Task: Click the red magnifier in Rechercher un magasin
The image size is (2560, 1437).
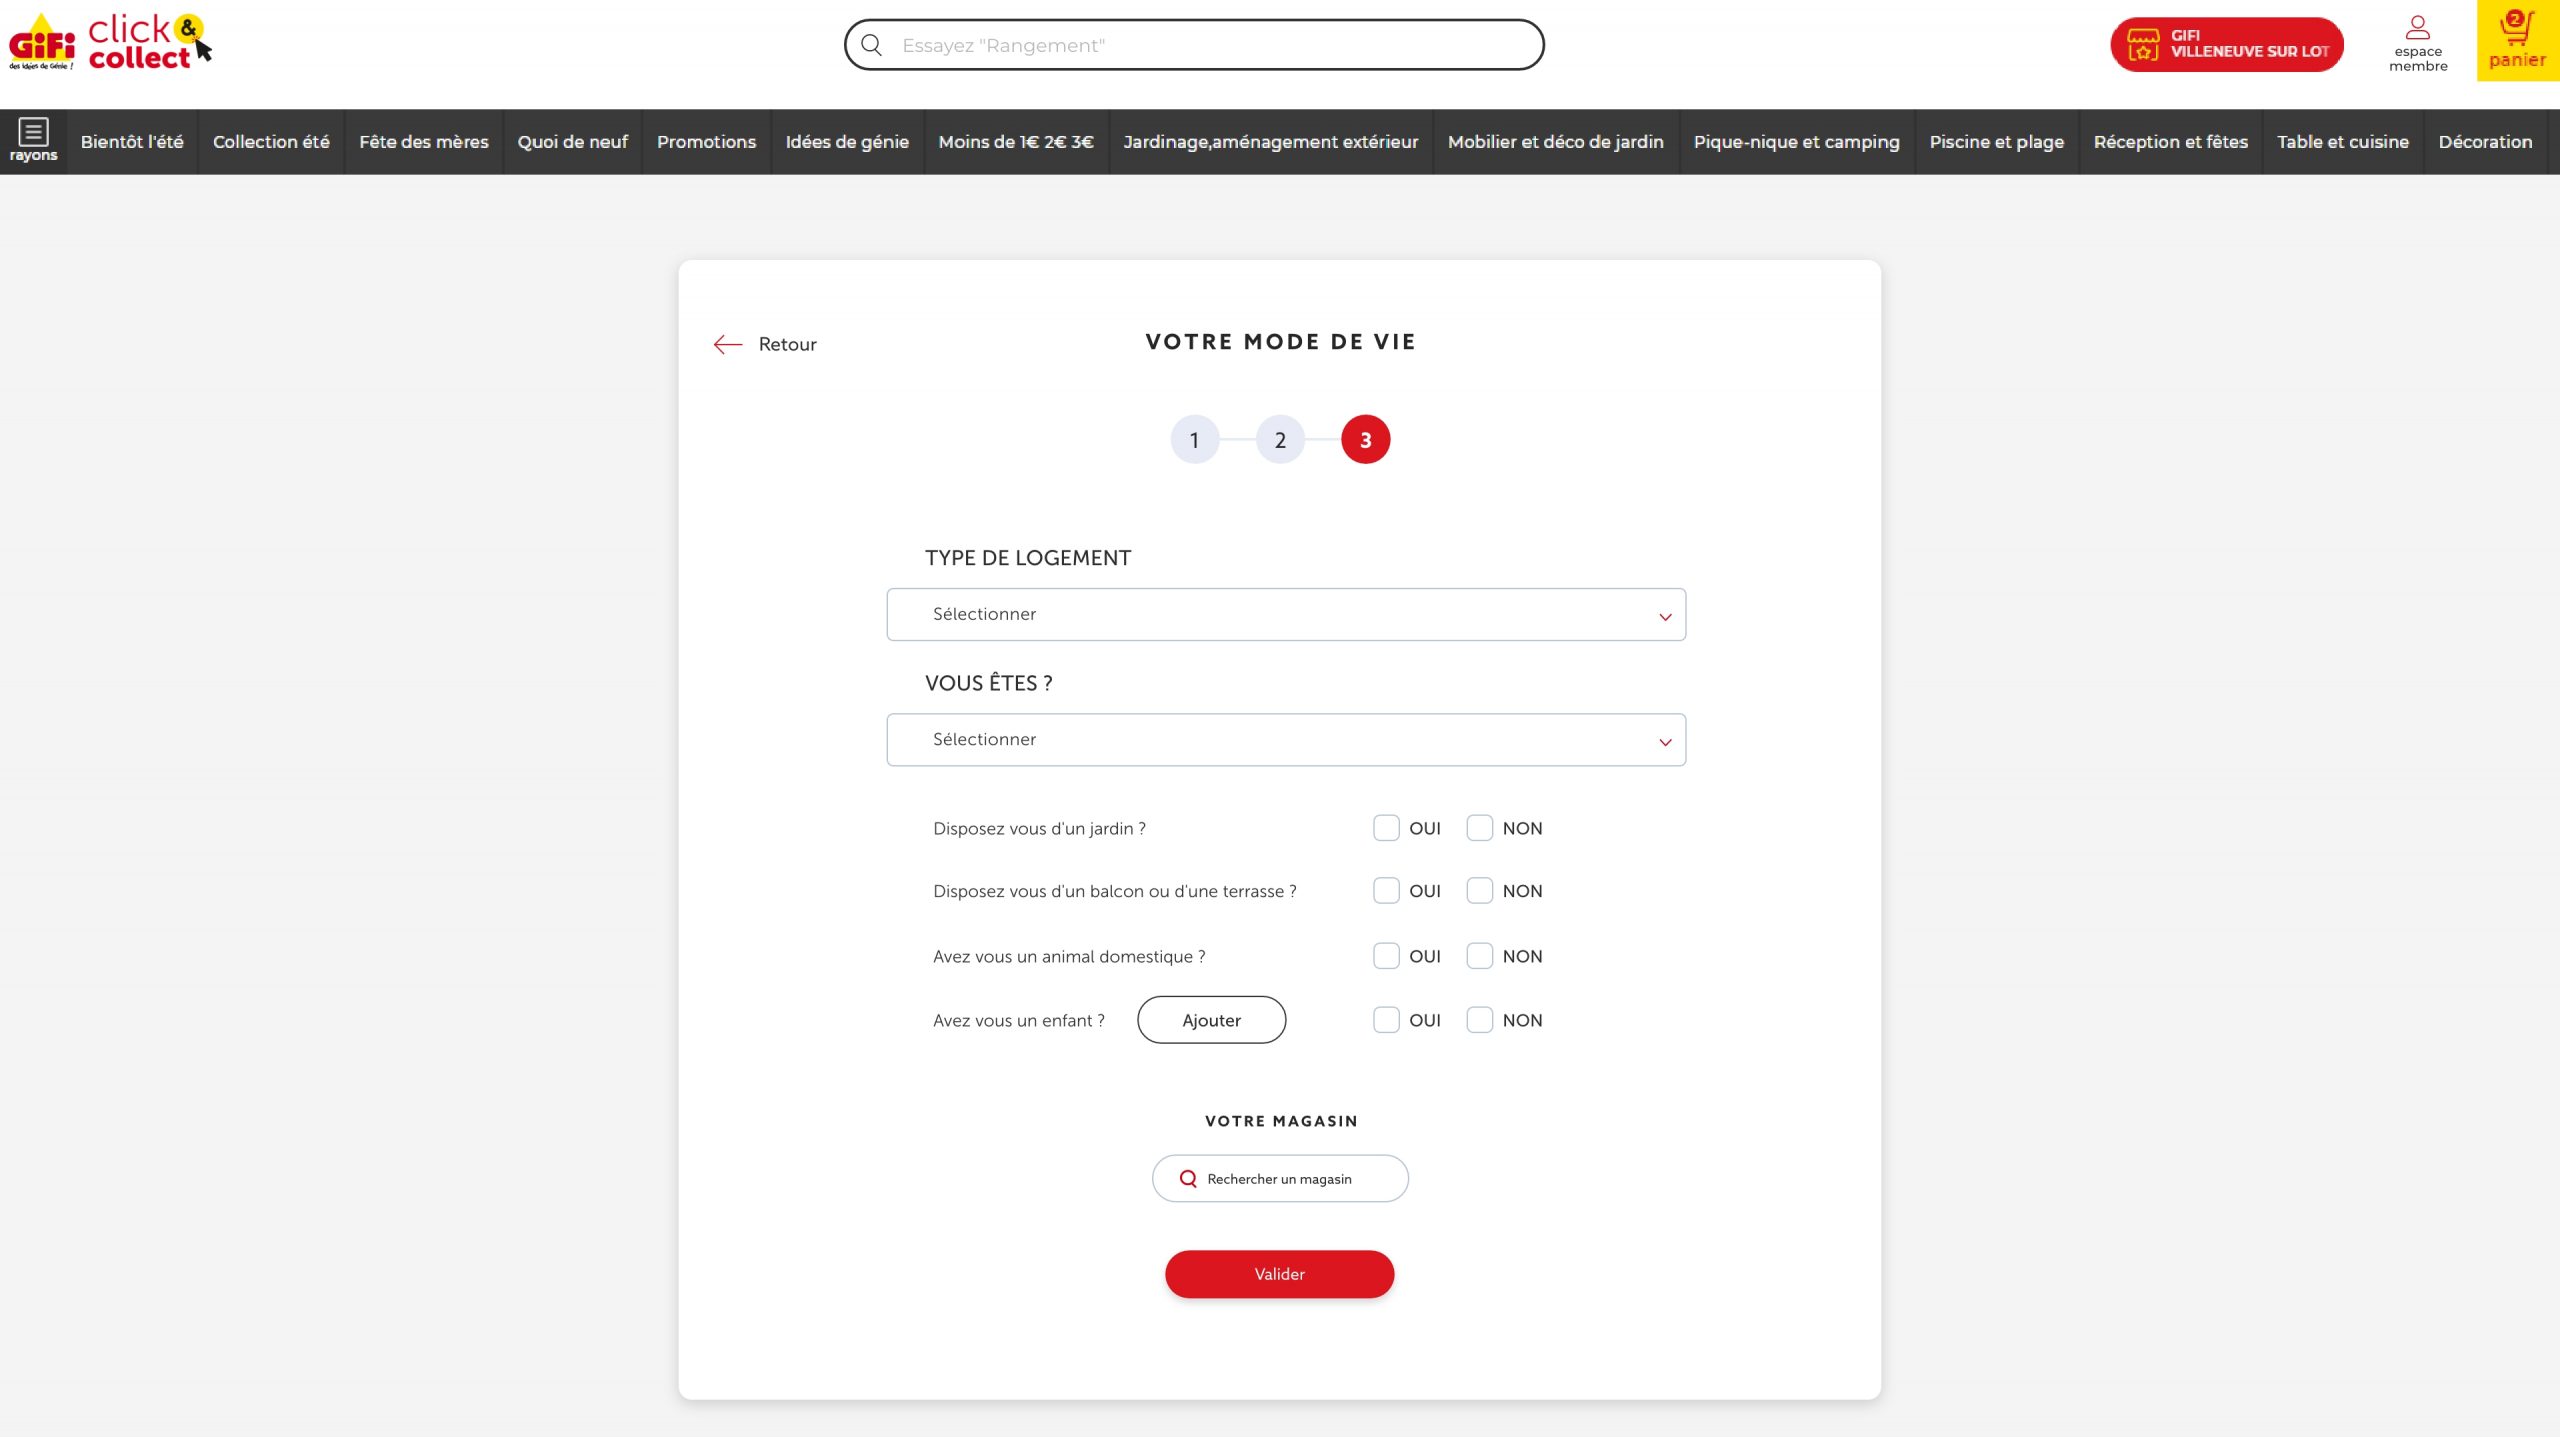Action: coord(1188,1179)
